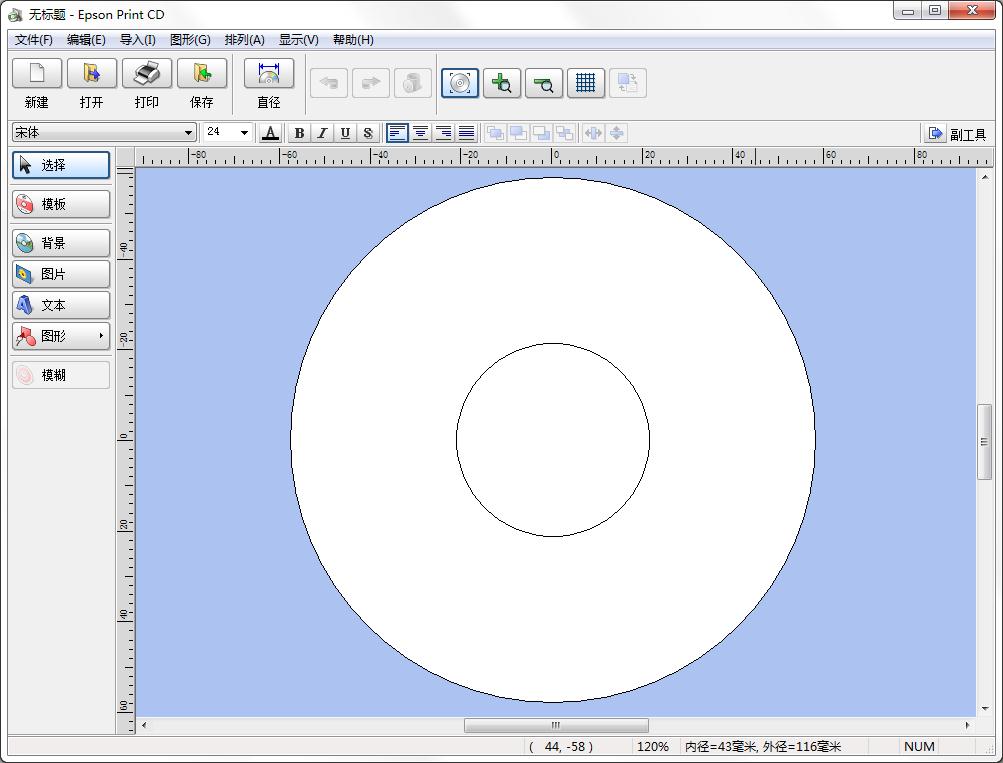This screenshot has height=763, width=1003.
Task: Click the horizontal scrollbar thumb
Action: 556,726
